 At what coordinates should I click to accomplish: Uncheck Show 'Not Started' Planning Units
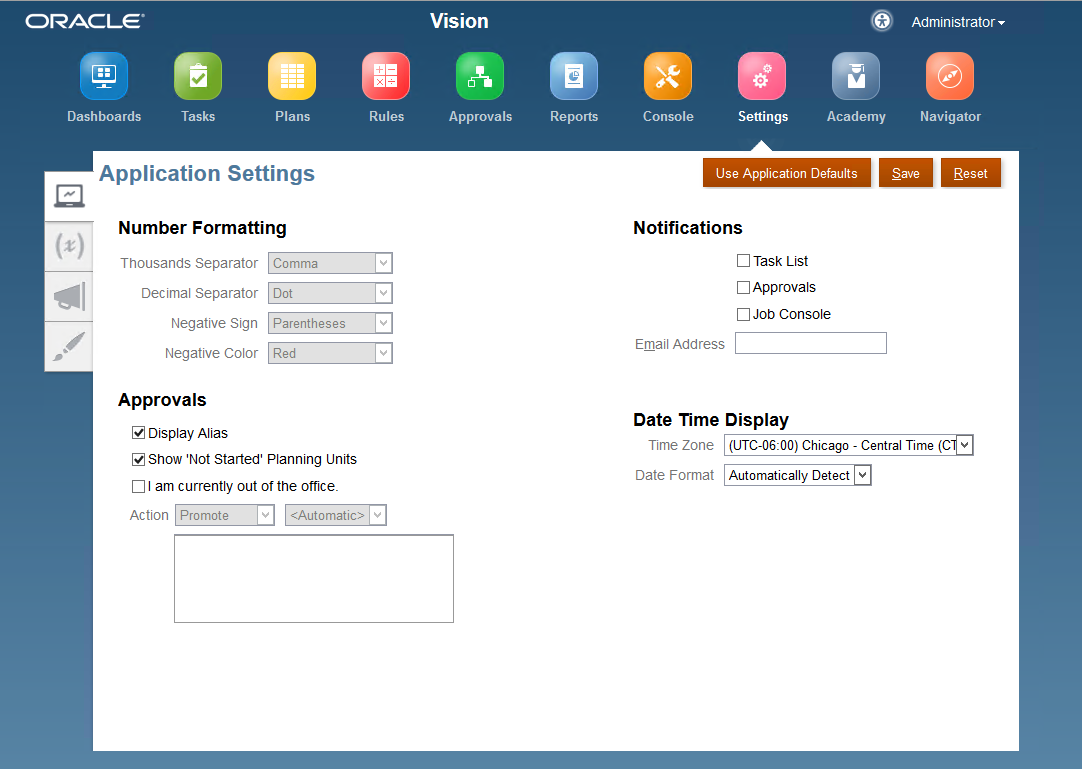coord(138,459)
